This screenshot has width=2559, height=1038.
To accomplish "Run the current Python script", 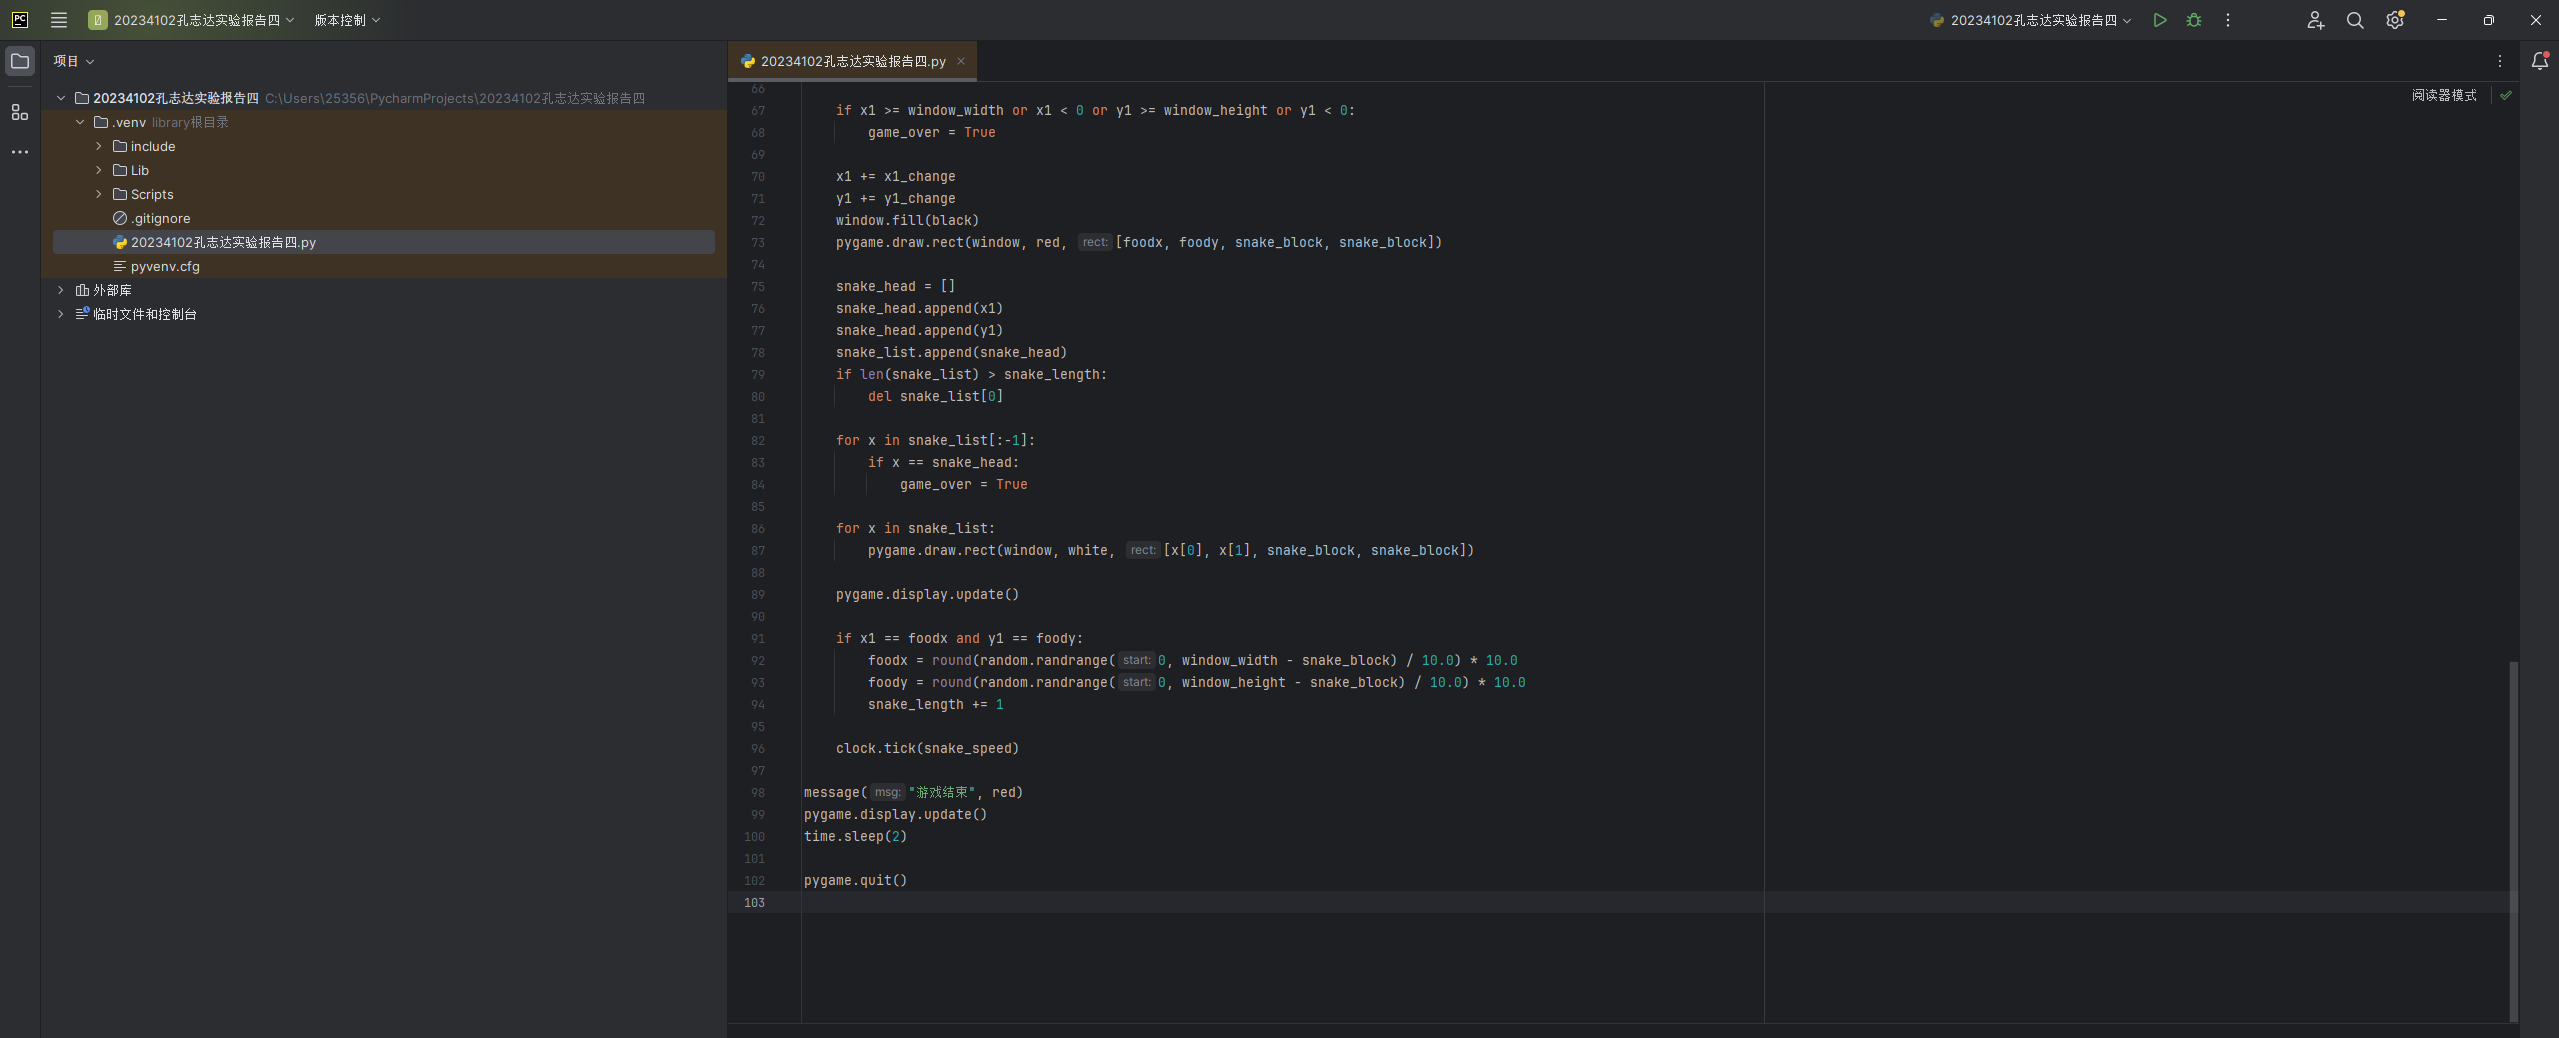I will click(x=2160, y=20).
